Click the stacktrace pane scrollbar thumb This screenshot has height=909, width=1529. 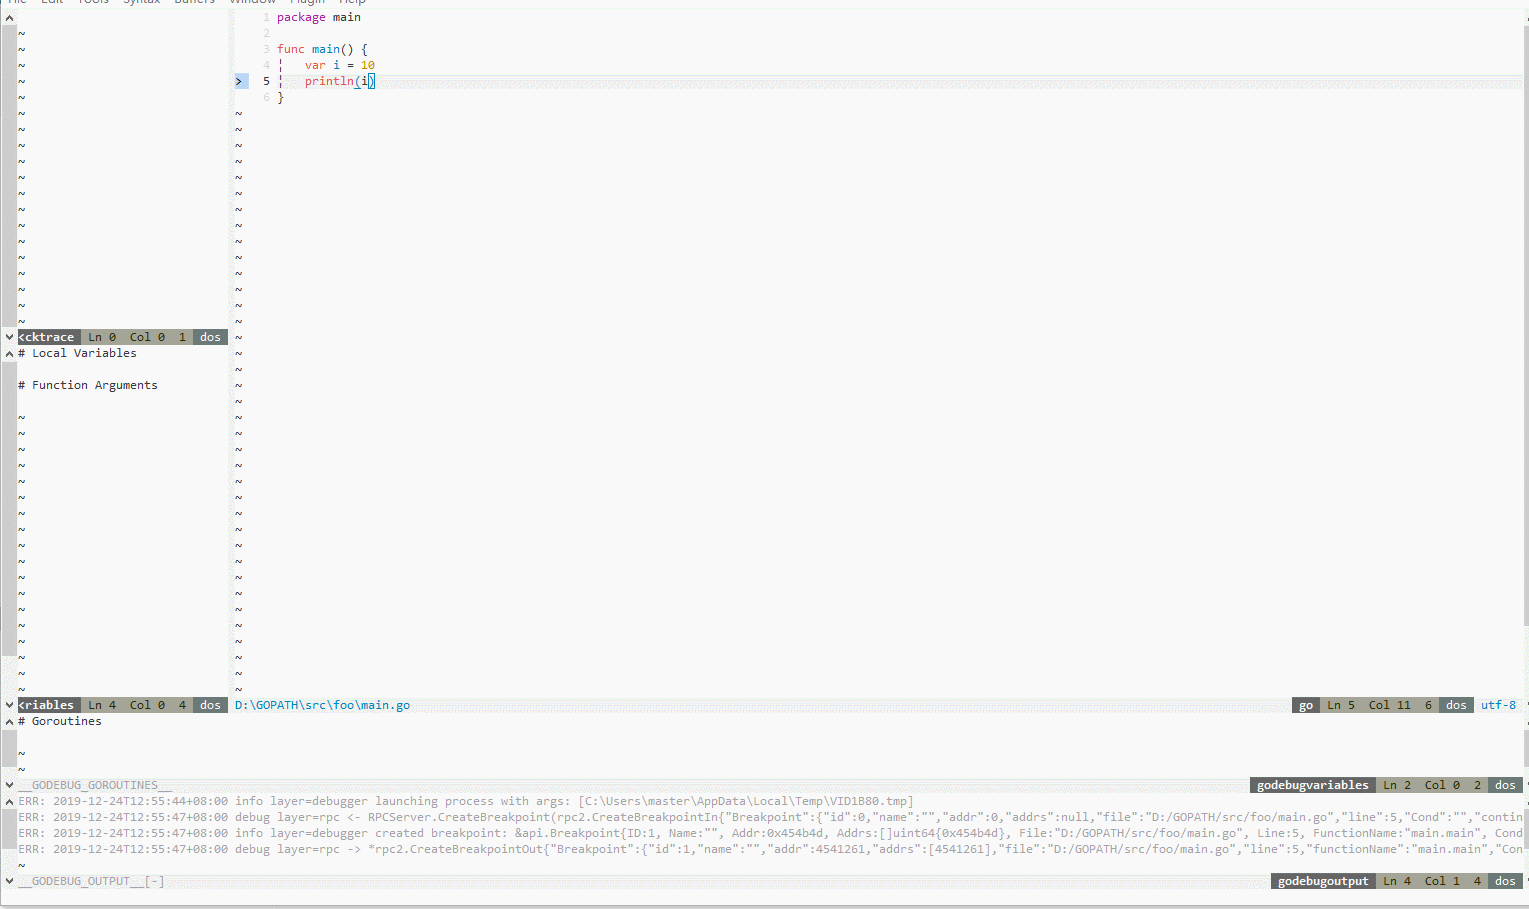[9, 176]
